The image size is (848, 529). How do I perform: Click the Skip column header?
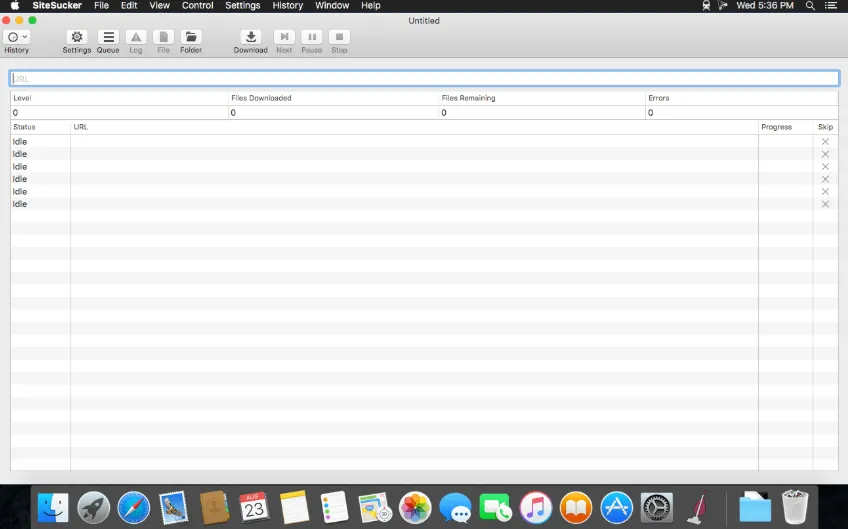(x=825, y=127)
